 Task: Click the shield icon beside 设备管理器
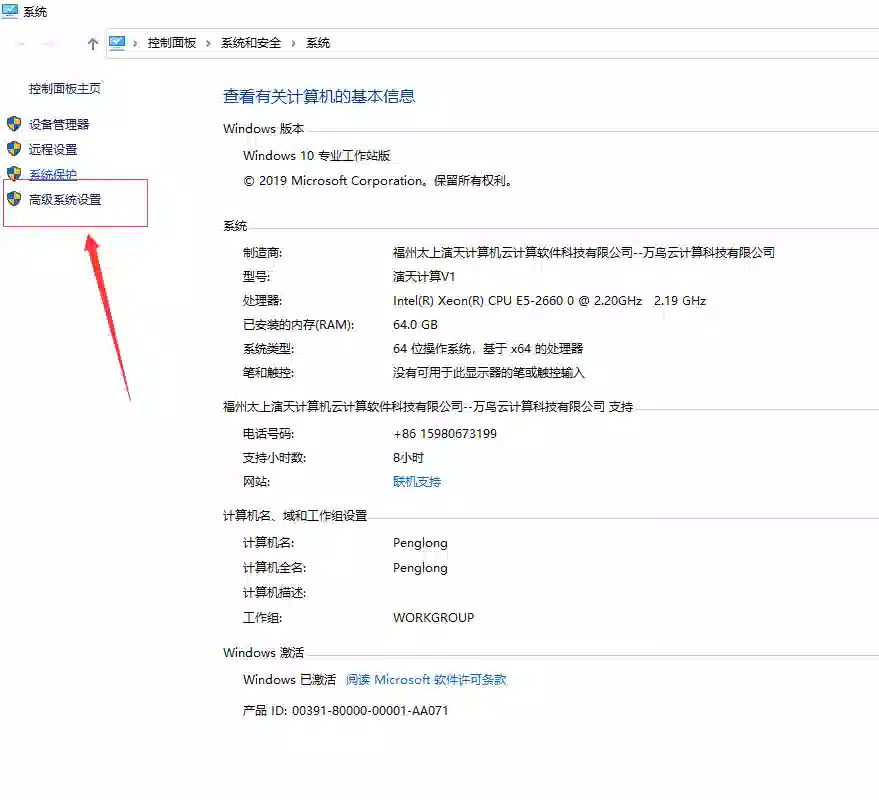point(14,124)
